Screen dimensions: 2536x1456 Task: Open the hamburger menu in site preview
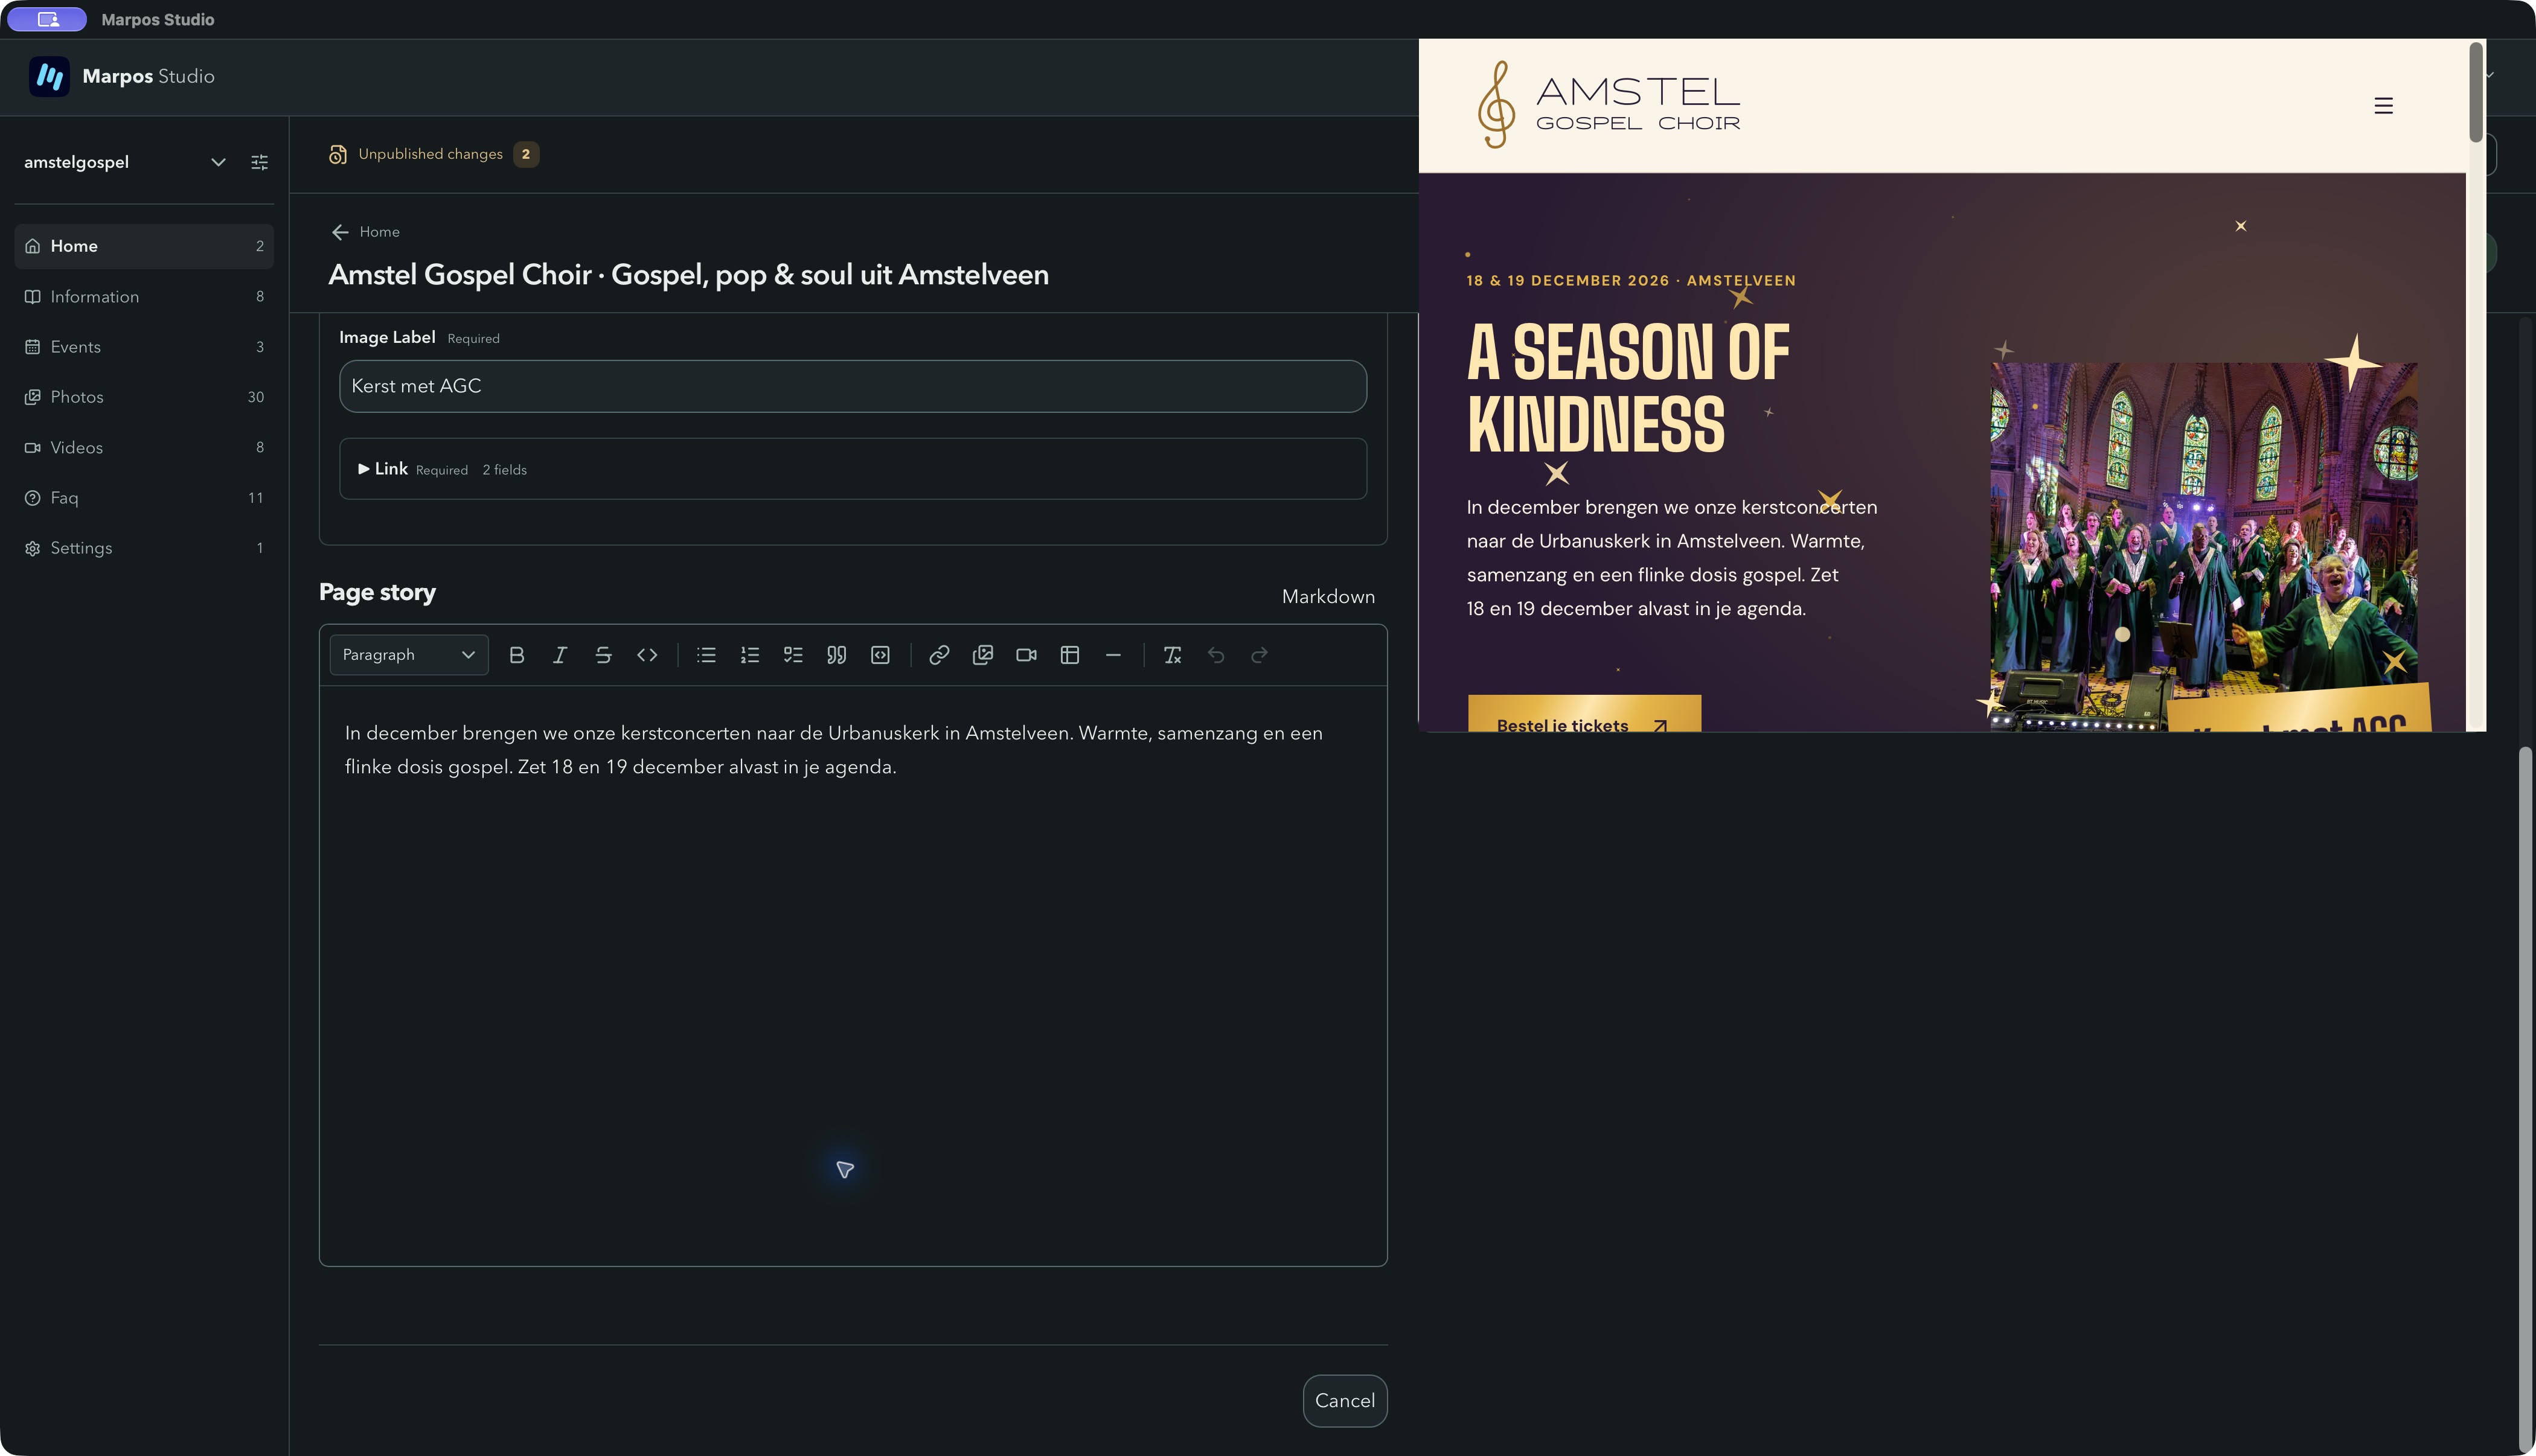click(x=2383, y=106)
